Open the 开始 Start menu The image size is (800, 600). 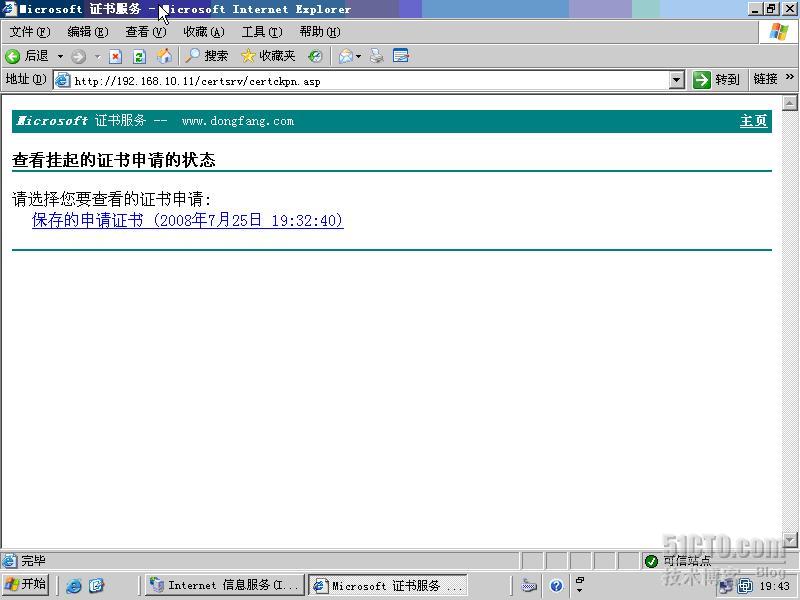click(x=25, y=584)
